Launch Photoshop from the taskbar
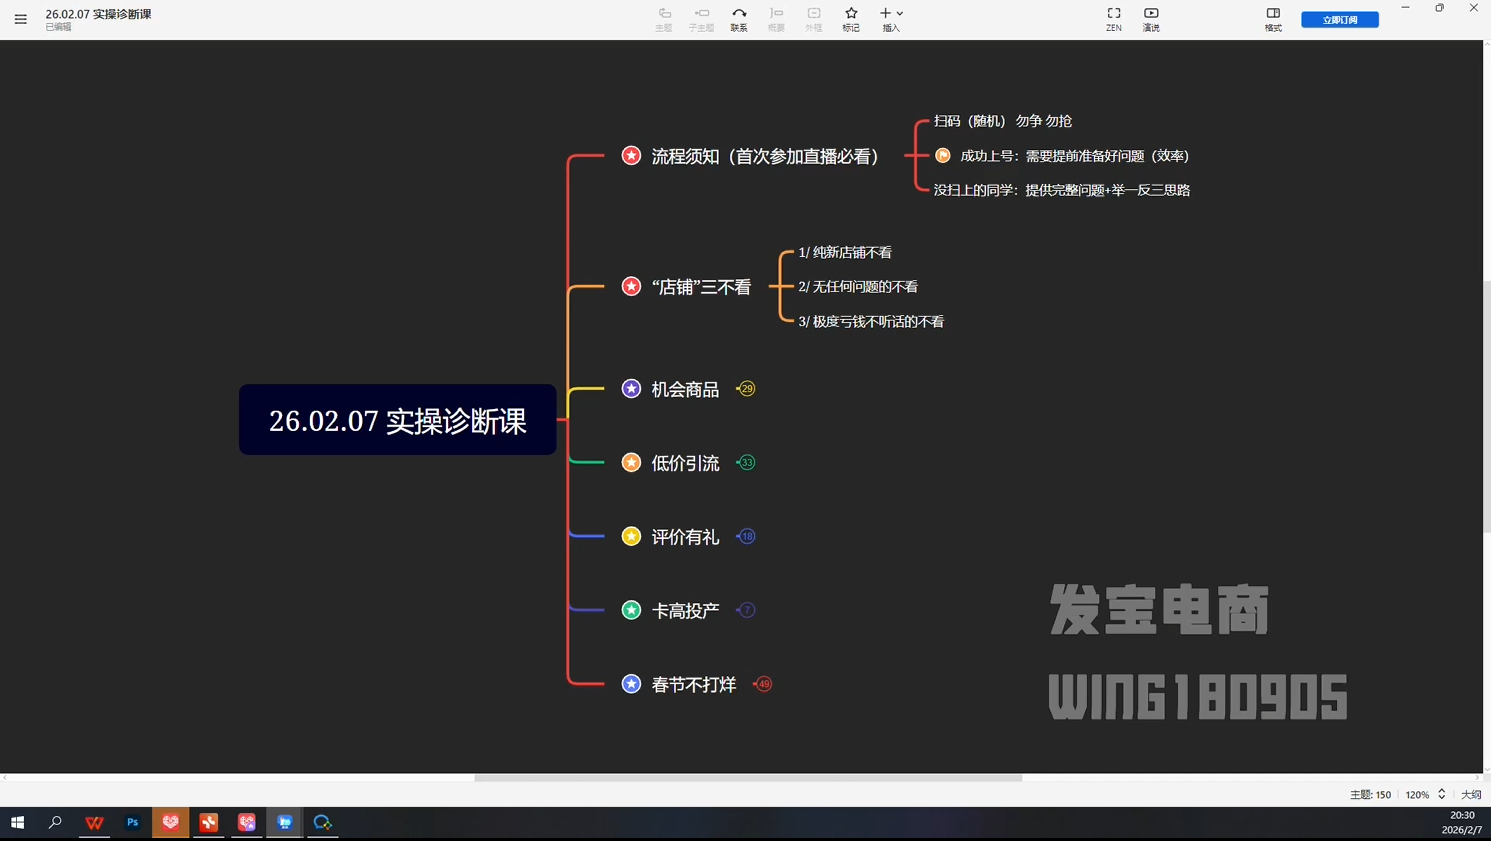 (x=132, y=822)
